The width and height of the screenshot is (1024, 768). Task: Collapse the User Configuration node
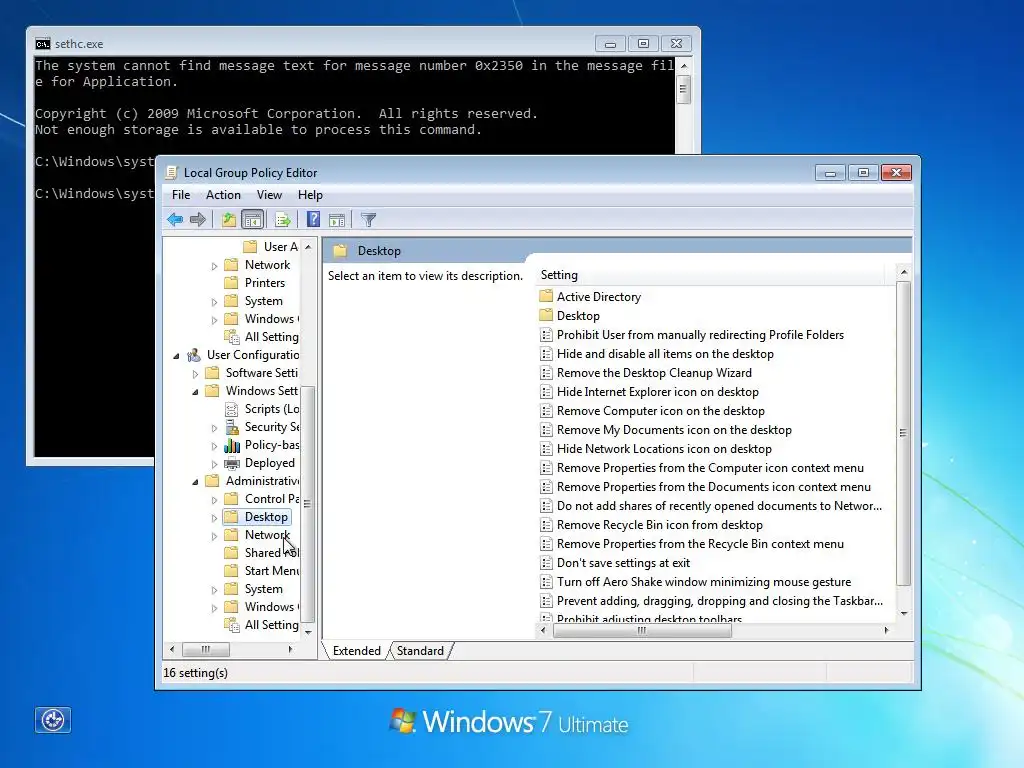pos(176,355)
